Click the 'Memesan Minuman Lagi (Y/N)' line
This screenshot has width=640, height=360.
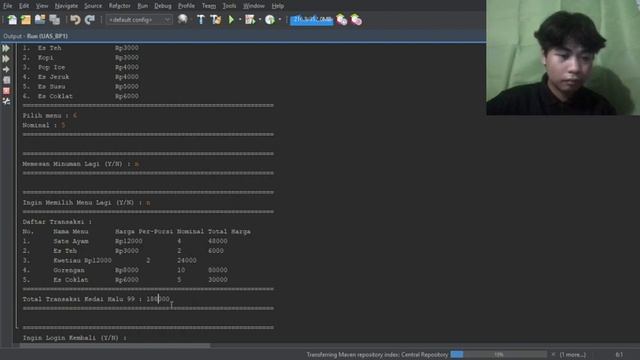pyautogui.click(x=80, y=164)
